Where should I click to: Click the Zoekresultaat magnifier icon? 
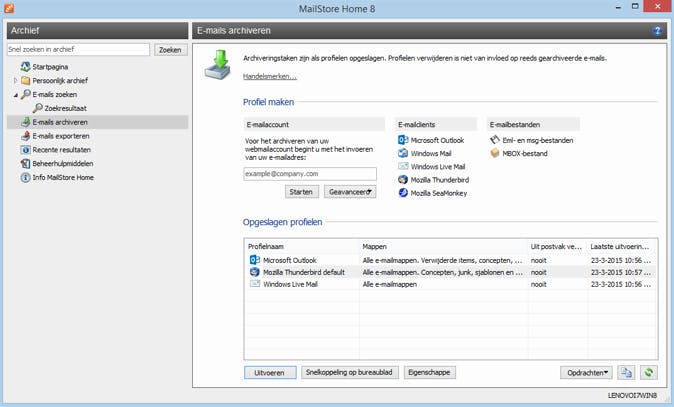[38, 108]
